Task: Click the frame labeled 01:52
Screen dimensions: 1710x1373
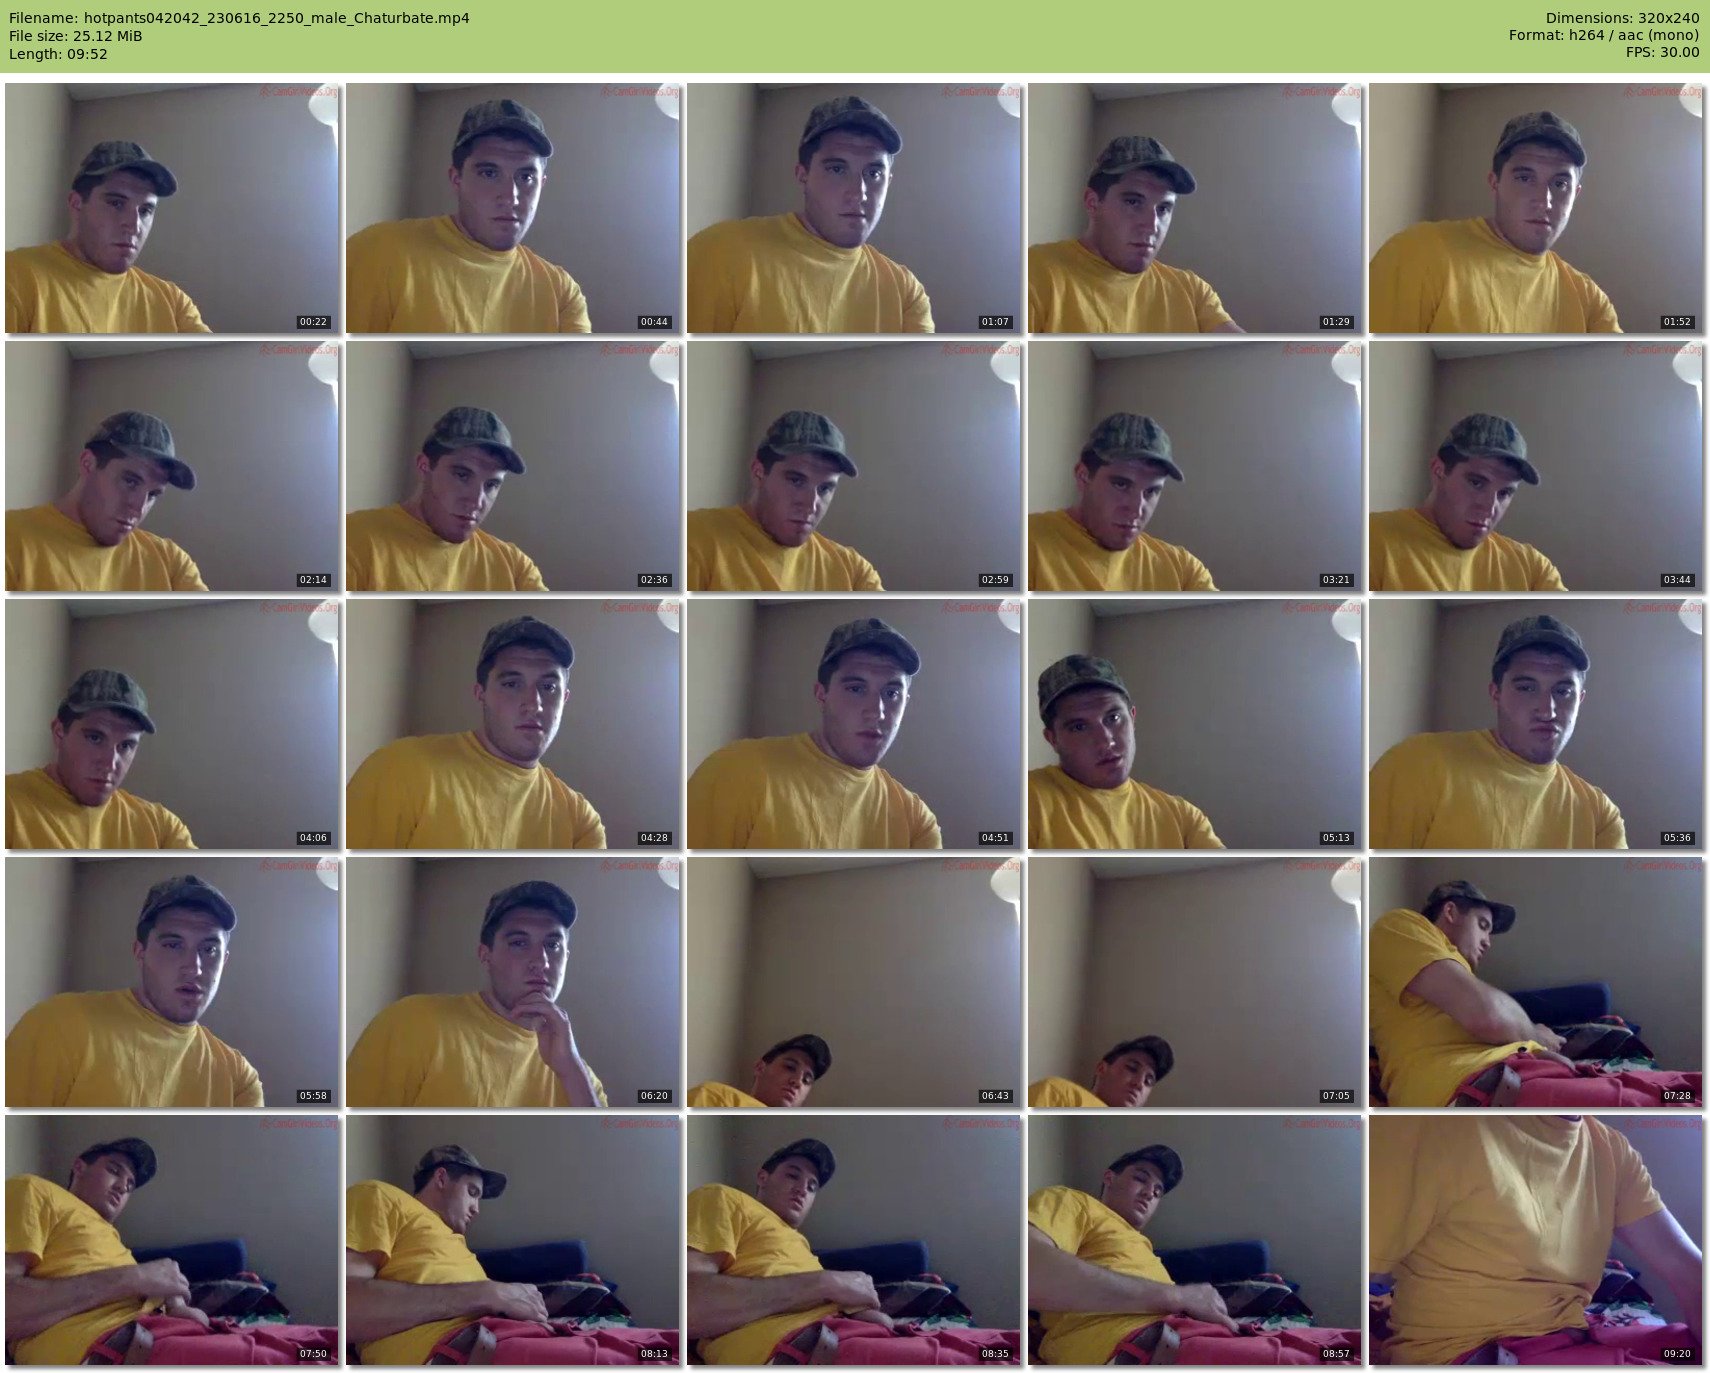Action: click(1536, 208)
